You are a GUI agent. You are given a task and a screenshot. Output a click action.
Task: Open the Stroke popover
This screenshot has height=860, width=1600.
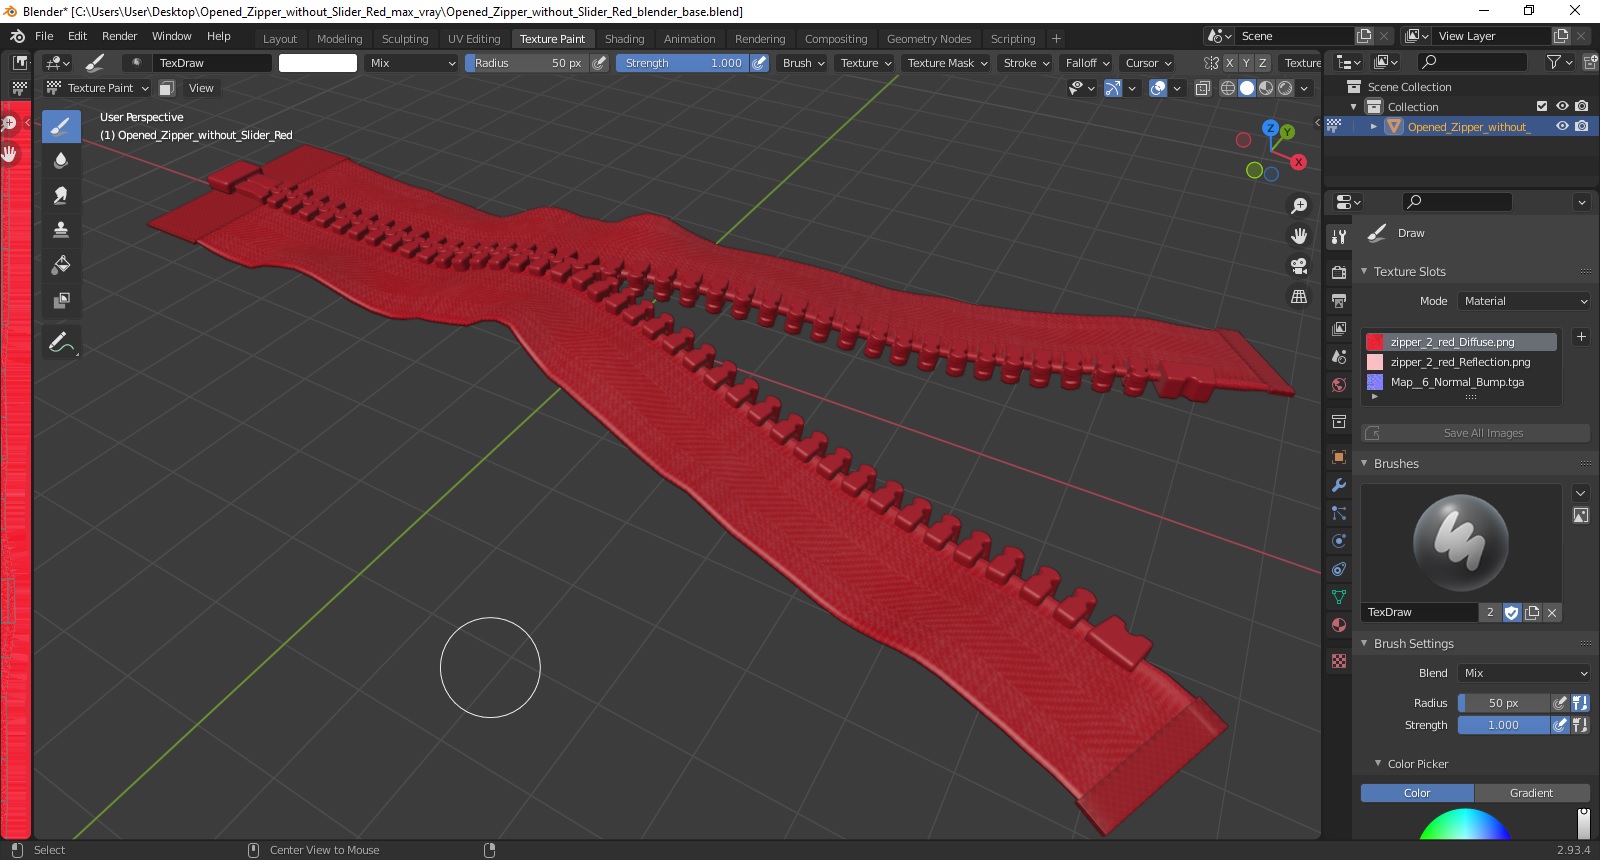pyautogui.click(x=1026, y=63)
